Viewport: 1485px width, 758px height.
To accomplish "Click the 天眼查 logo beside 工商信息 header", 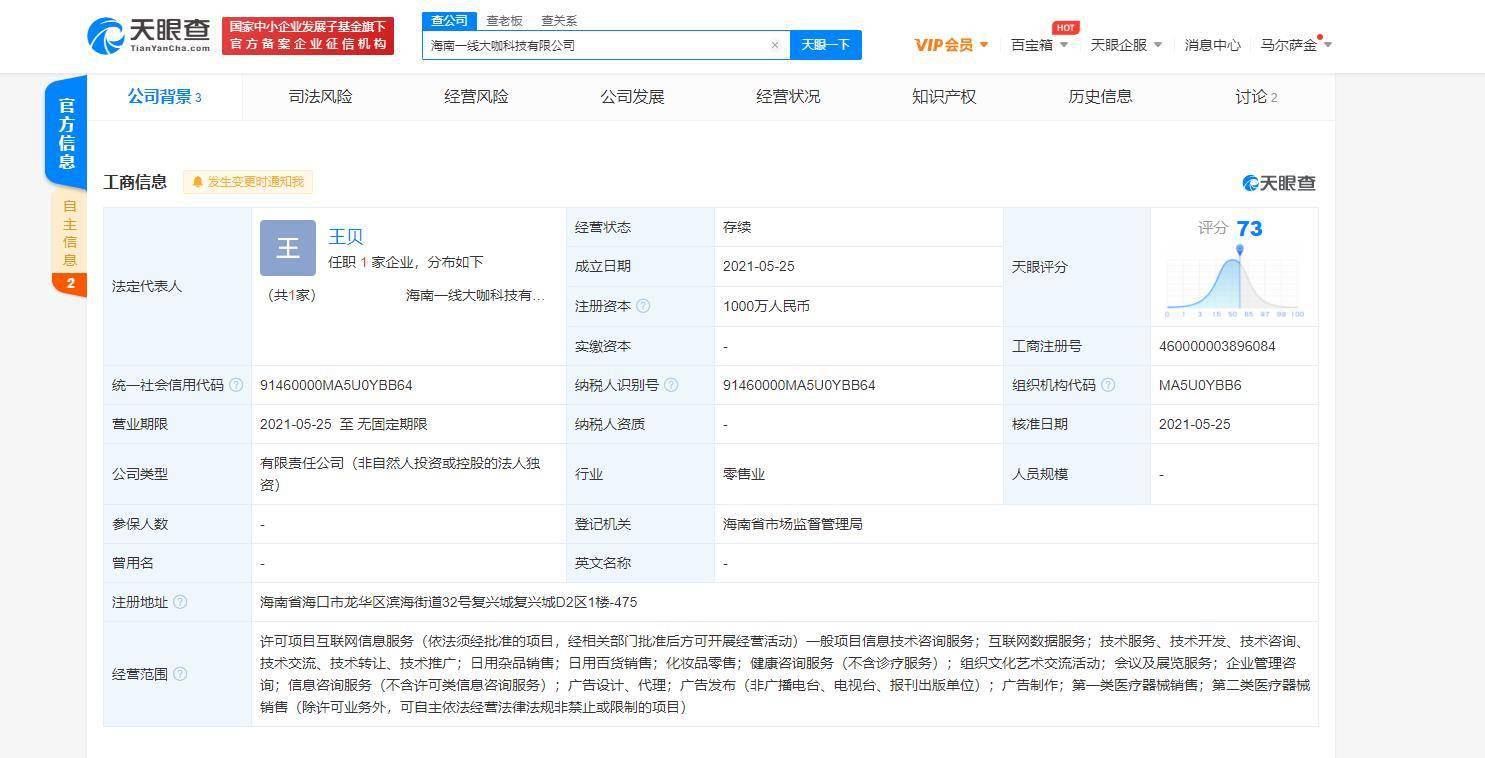I will [x=1279, y=183].
